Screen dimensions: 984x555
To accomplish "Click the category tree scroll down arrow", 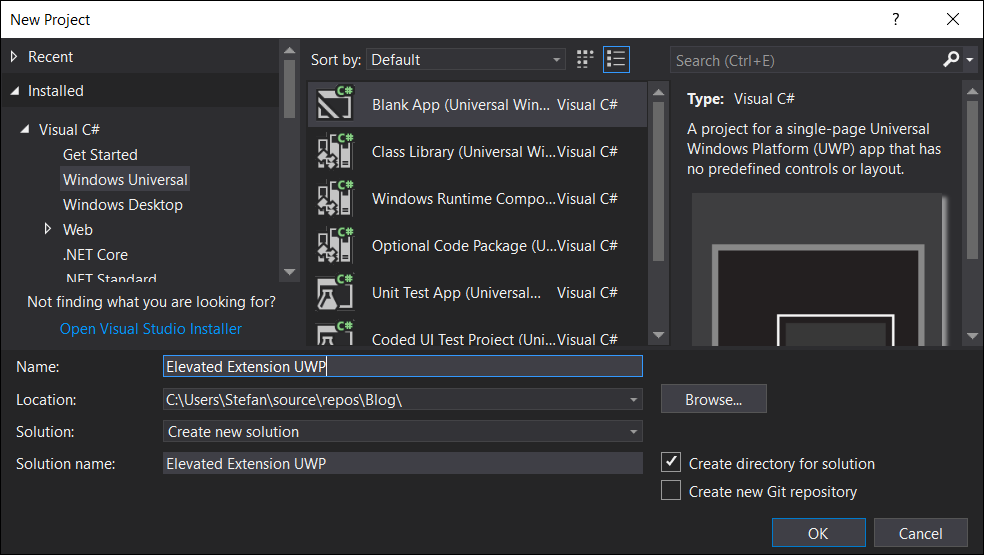I will pos(289,272).
